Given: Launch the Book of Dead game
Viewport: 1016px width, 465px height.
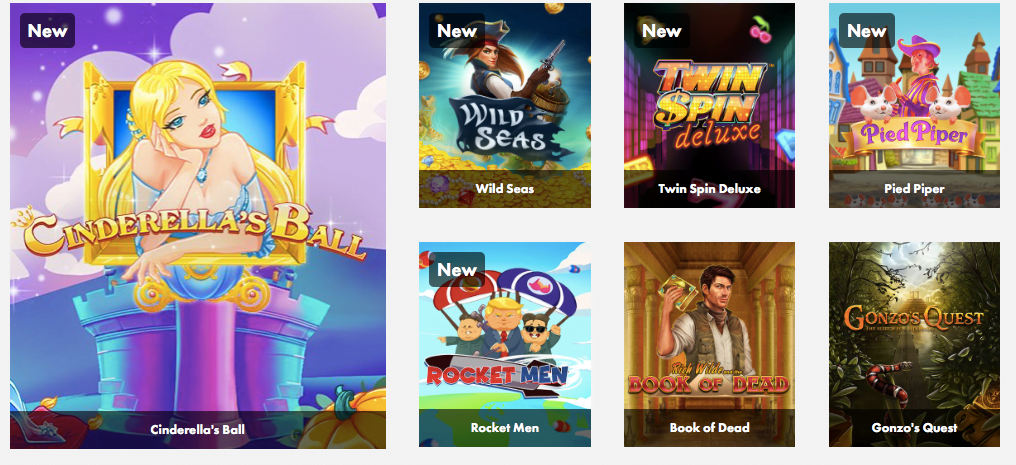Looking at the screenshot, I should 710,345.
